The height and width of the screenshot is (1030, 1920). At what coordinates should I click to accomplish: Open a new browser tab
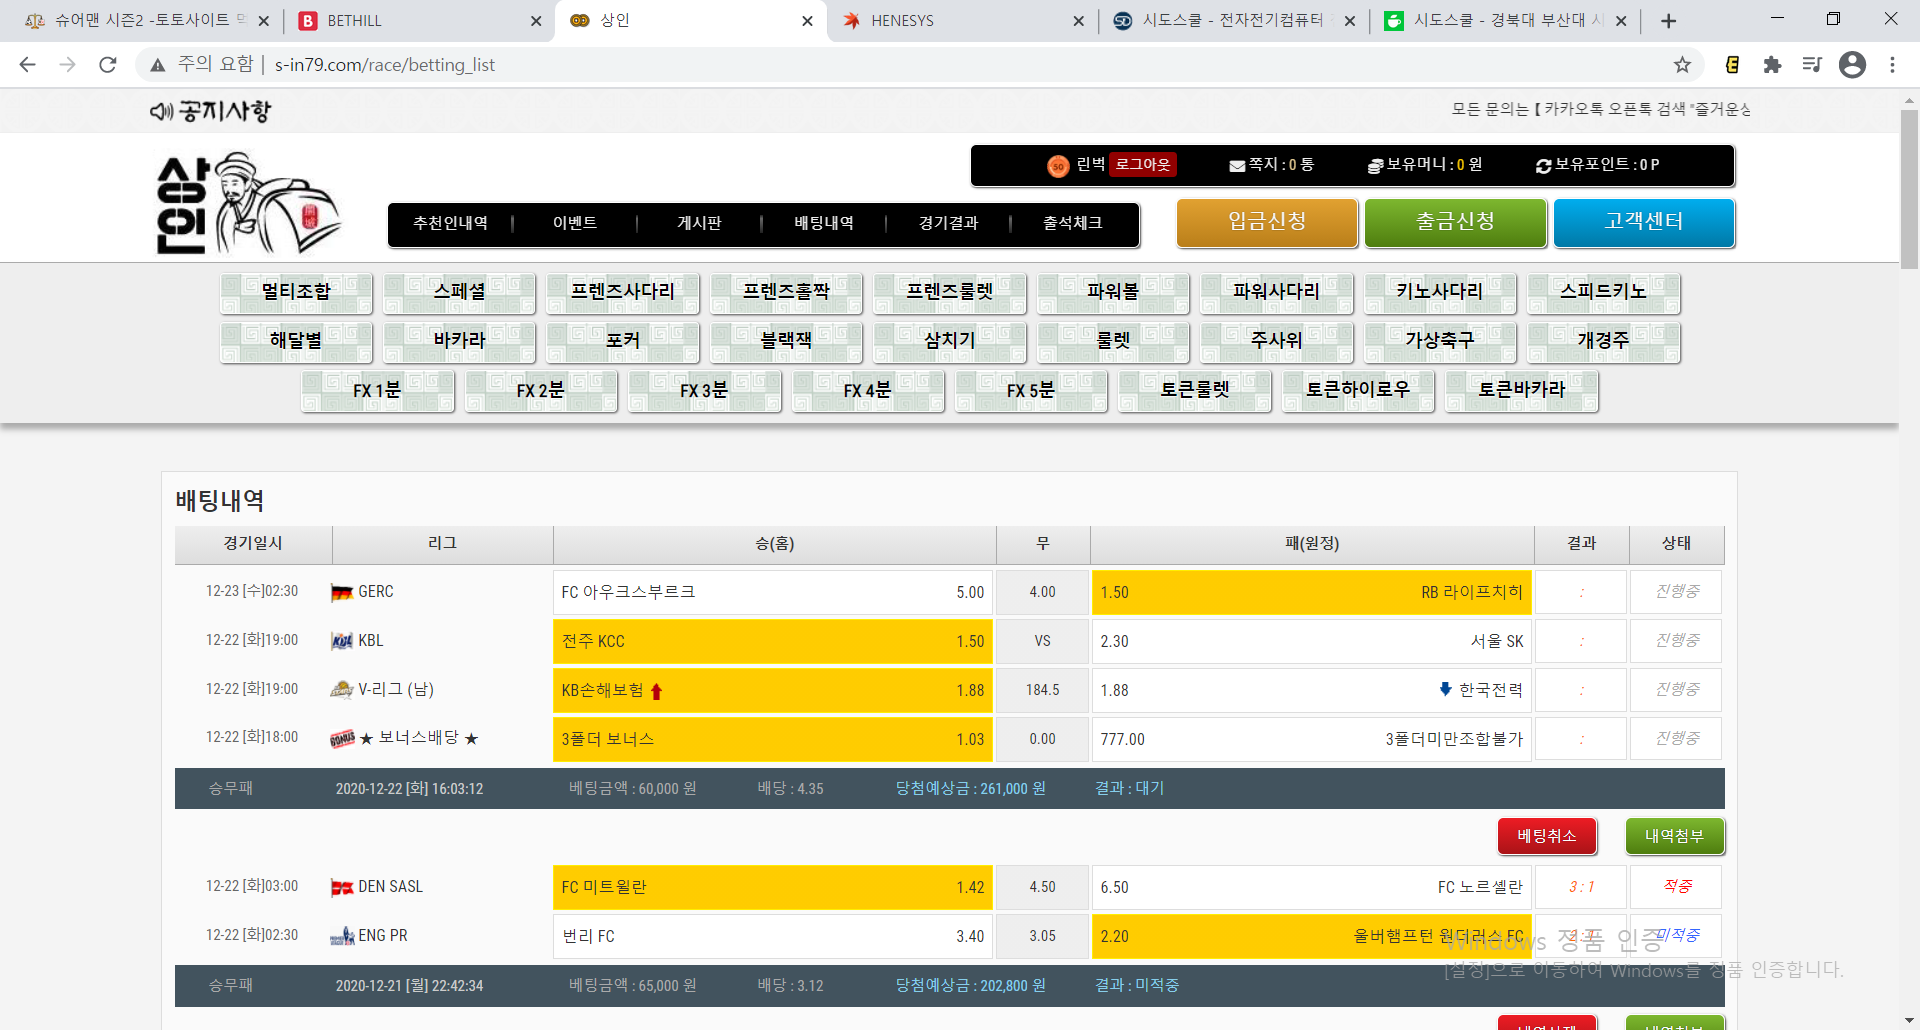(x=1668, y=21)
